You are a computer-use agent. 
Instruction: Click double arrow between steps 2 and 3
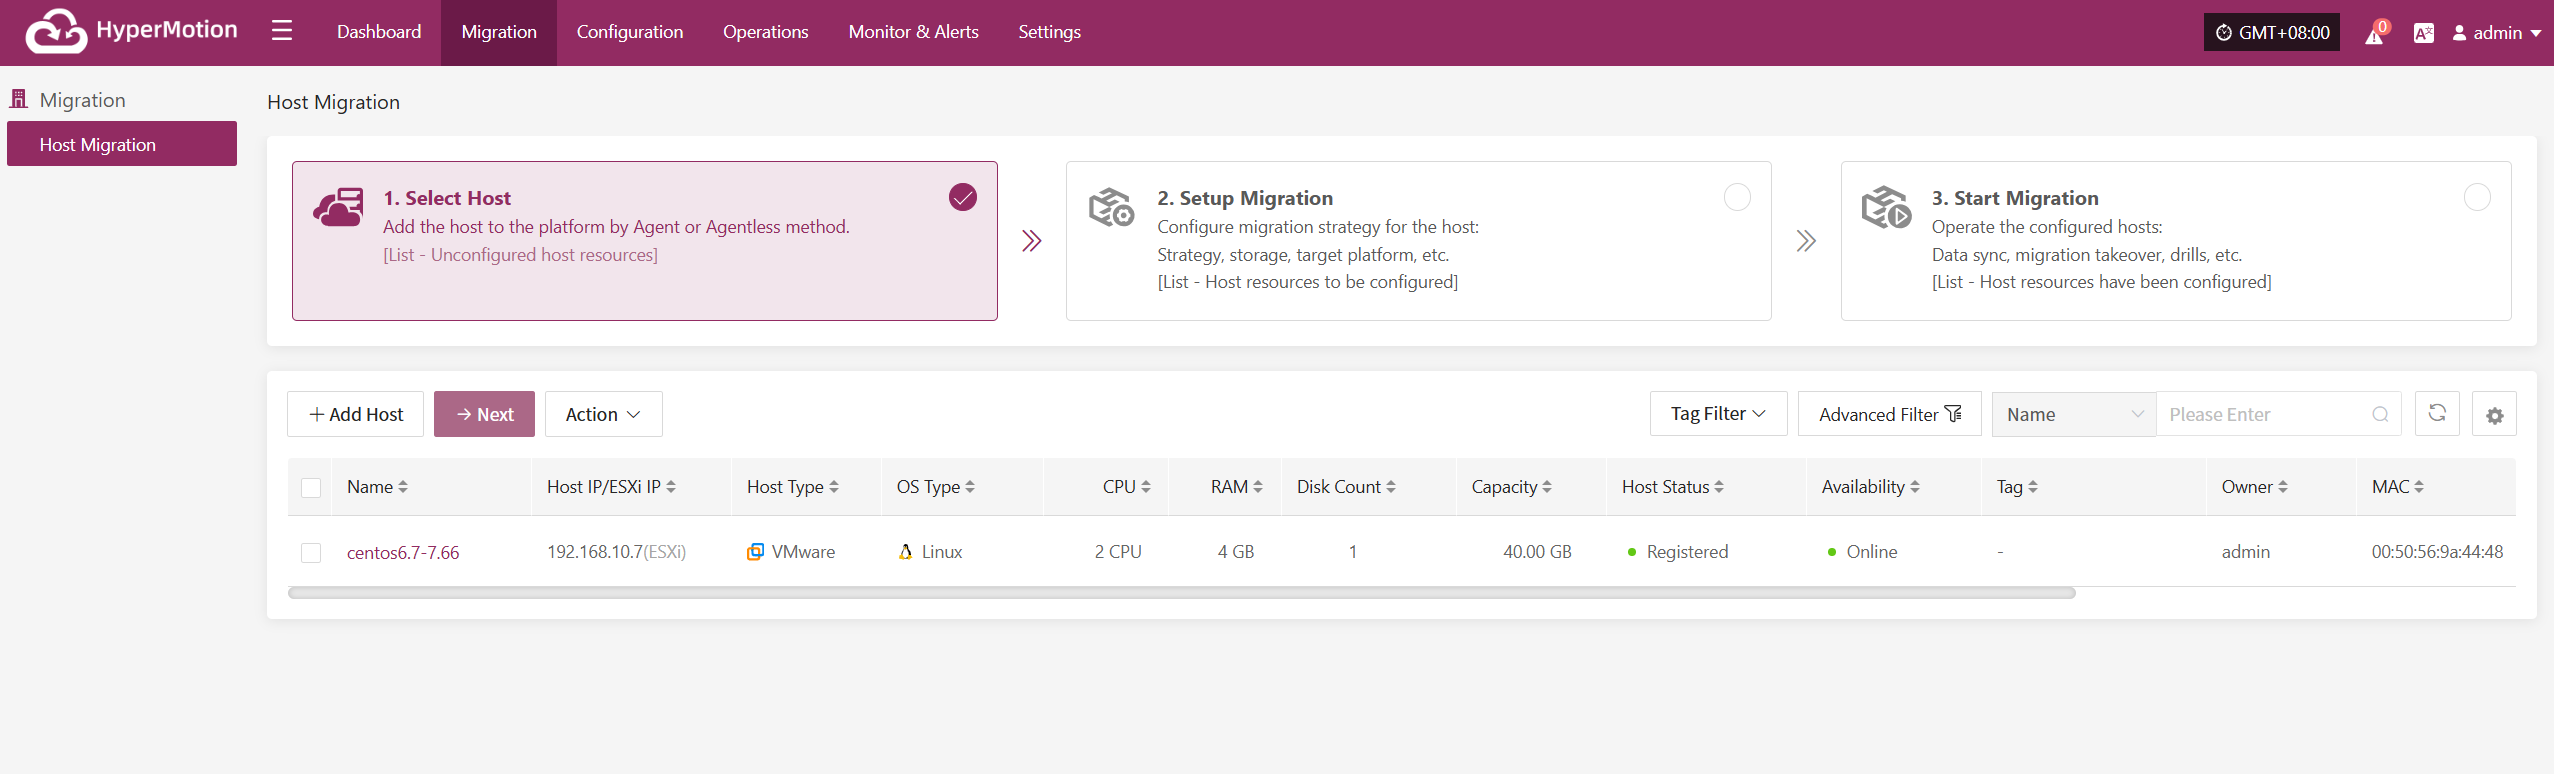coord(1806,241)
